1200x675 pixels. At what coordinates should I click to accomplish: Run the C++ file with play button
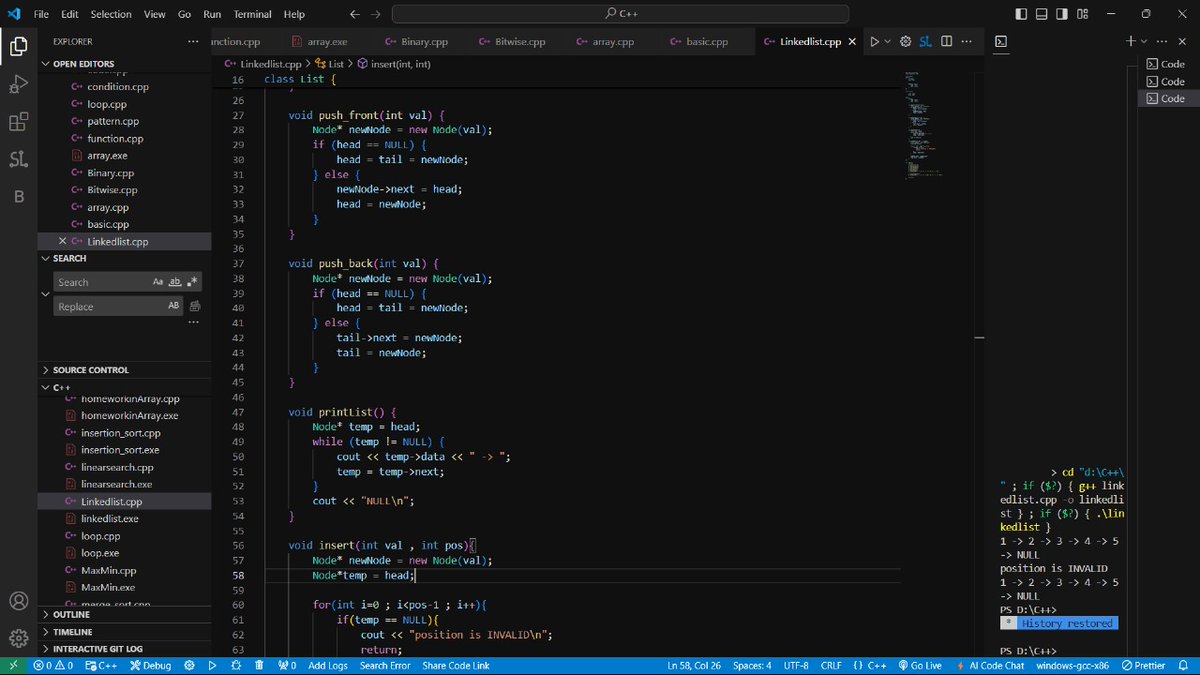(874, 42)
